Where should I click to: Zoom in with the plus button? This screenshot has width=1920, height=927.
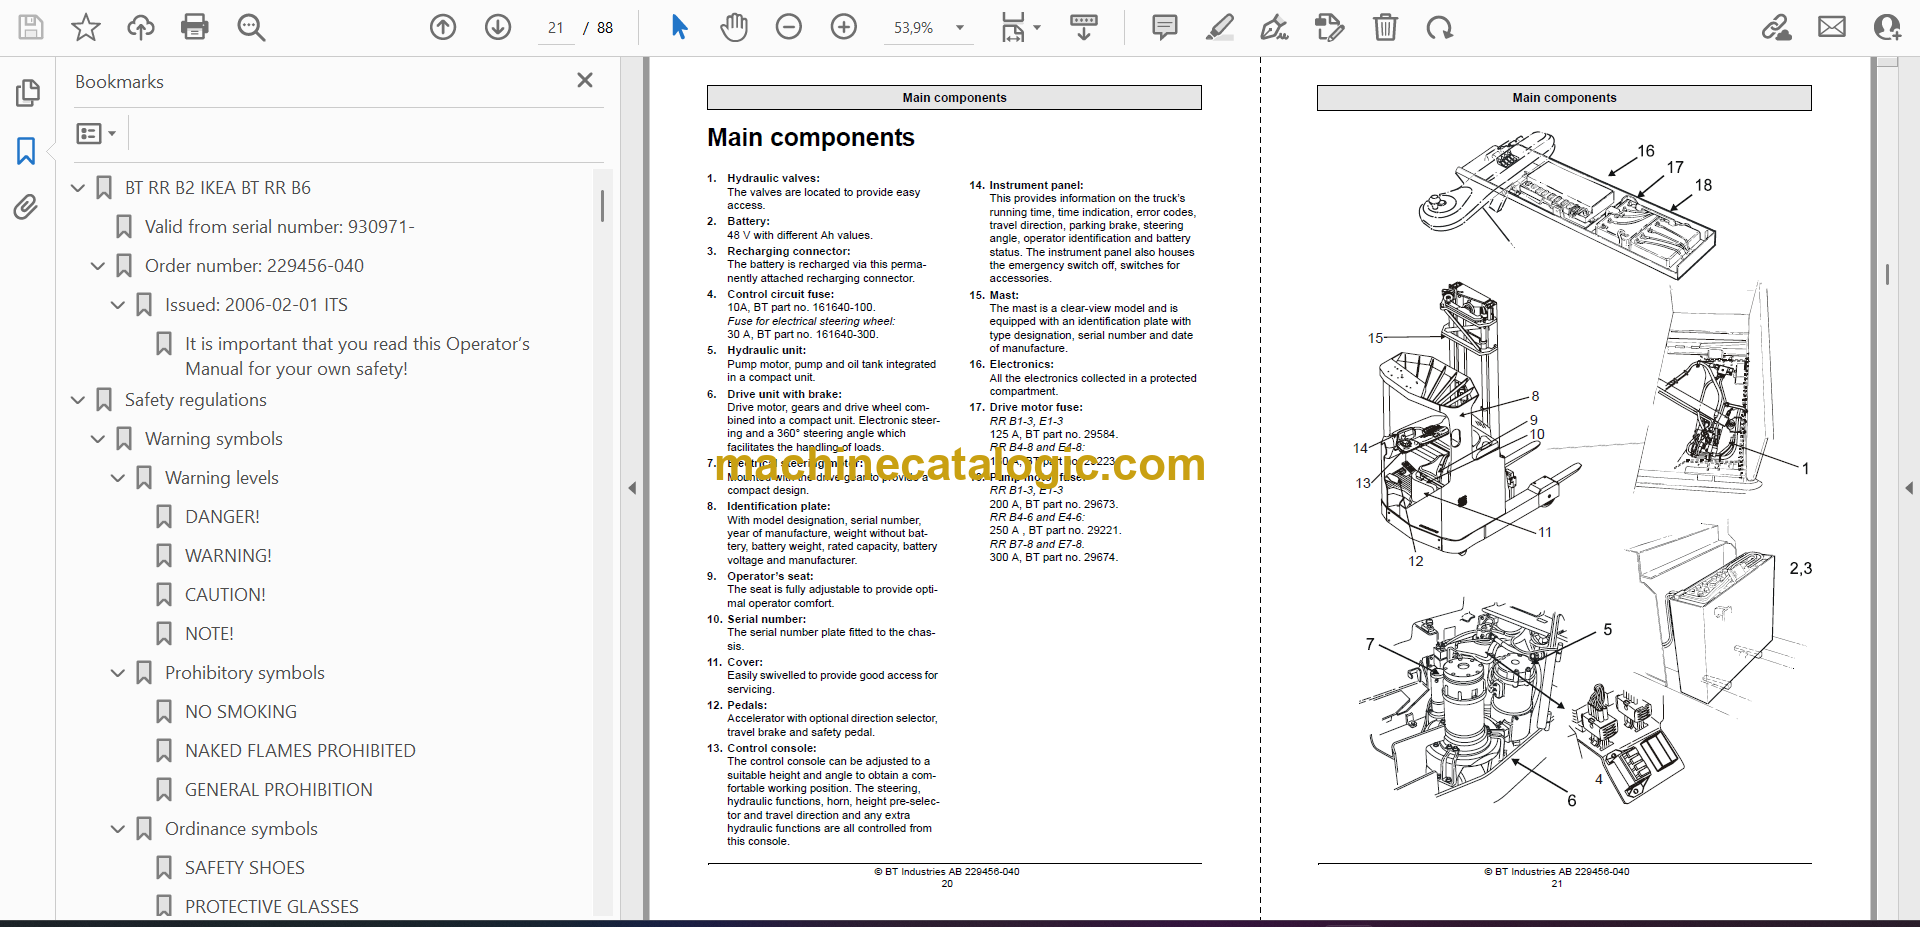pyautogui.click(x=844, y=27)
